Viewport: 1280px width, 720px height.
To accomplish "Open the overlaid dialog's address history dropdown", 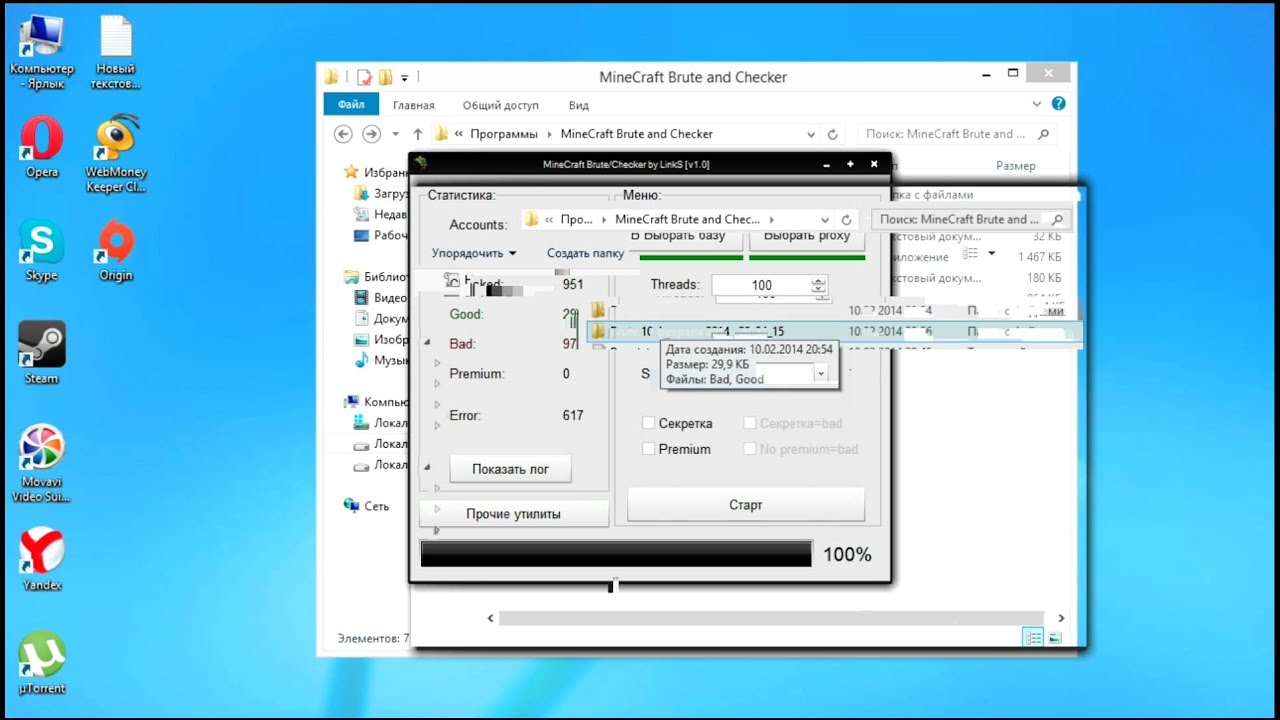I will click(x=825, y=220).
